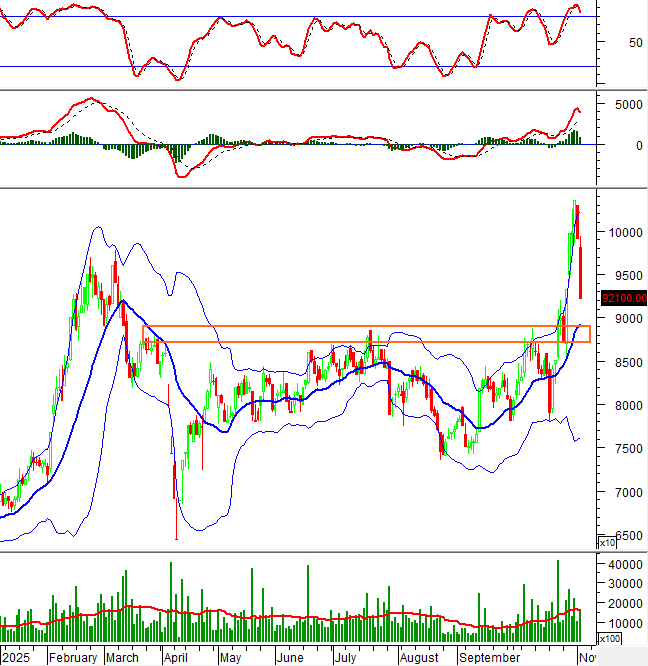The height and width of the screenshot is (666, 648).
Task: Click the May label on the date axis
Action: [229, 658]
